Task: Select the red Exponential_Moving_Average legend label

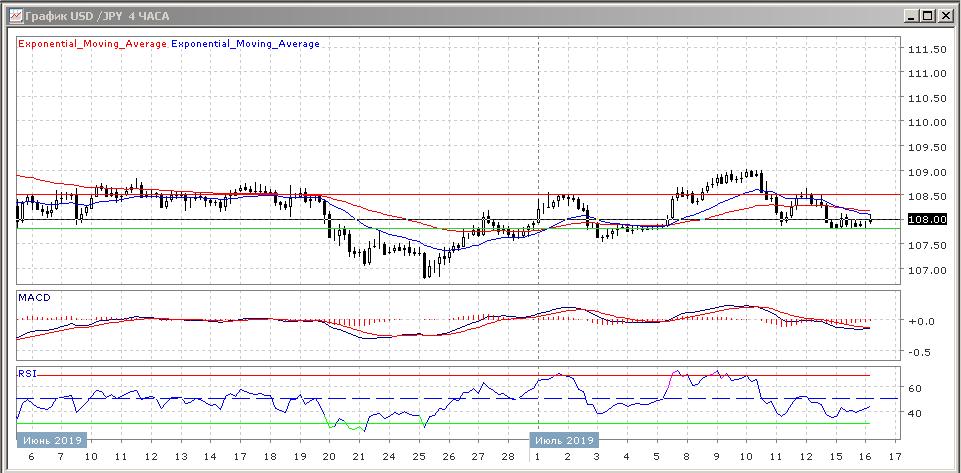Action: [x=93, y=44]
